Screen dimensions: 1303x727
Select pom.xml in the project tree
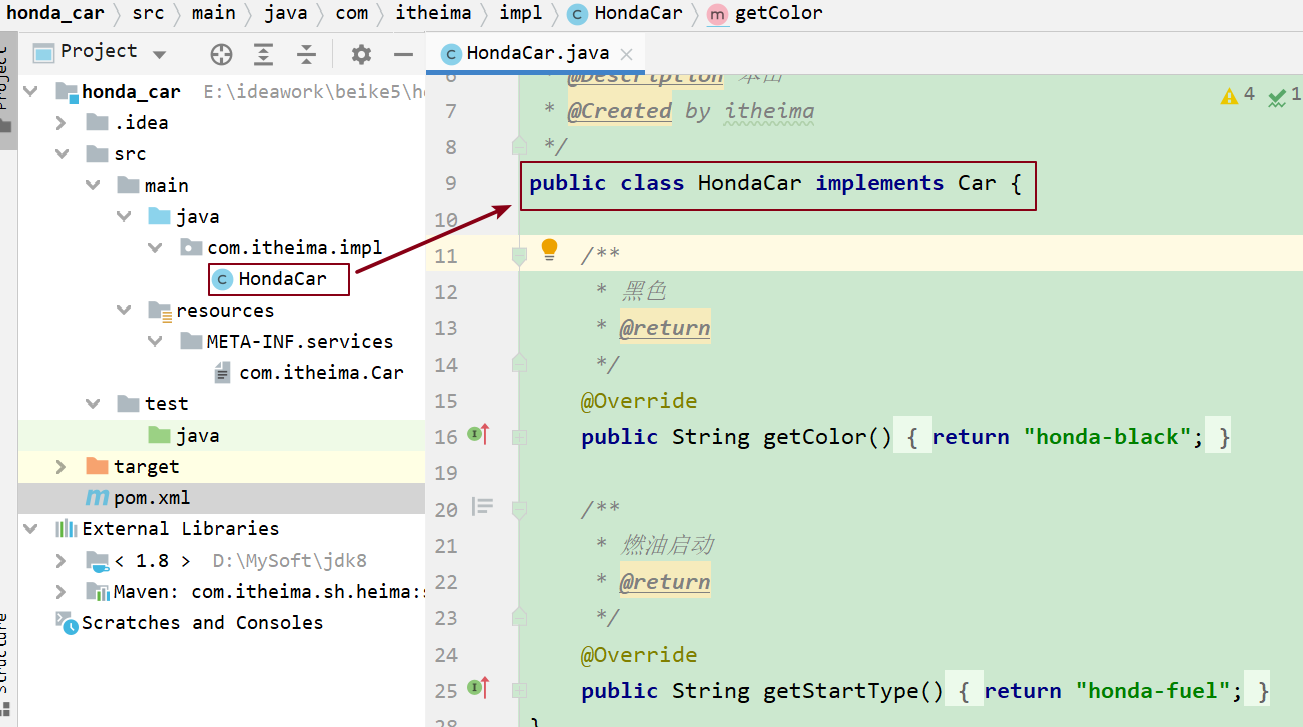pyautogui.click(x=151, y=498)
